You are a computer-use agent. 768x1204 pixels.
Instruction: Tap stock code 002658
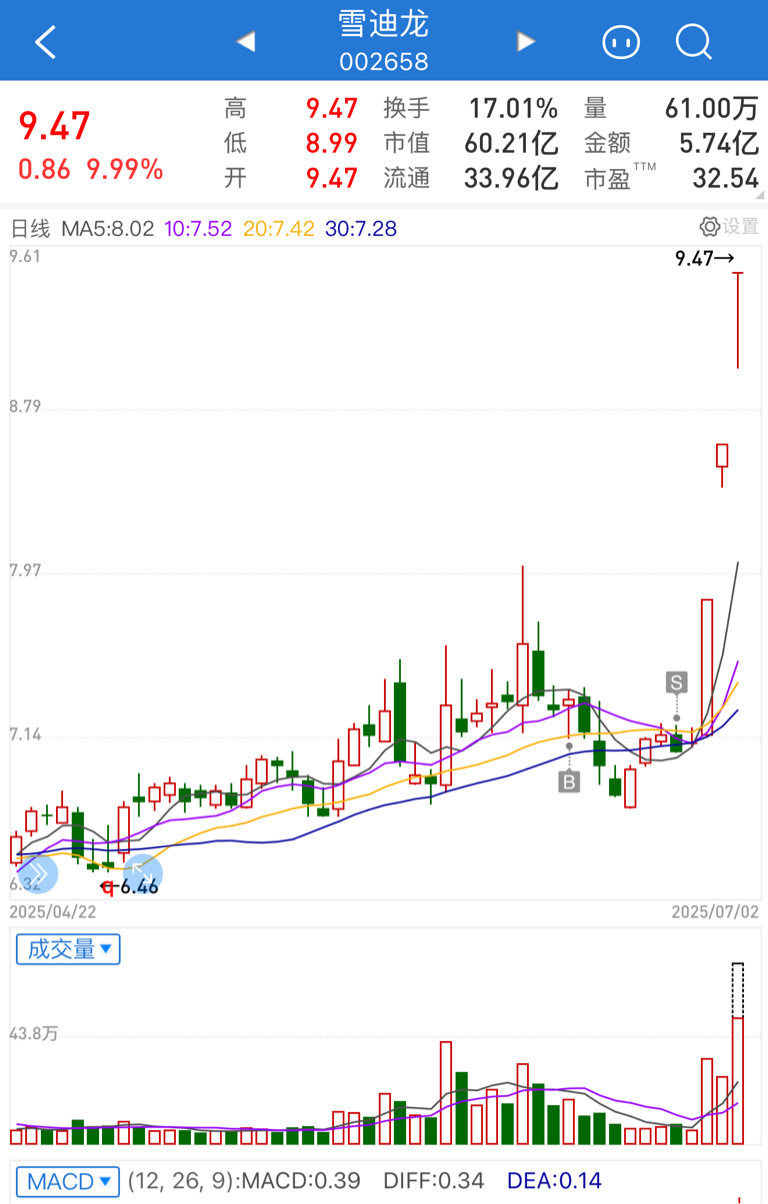384,62
